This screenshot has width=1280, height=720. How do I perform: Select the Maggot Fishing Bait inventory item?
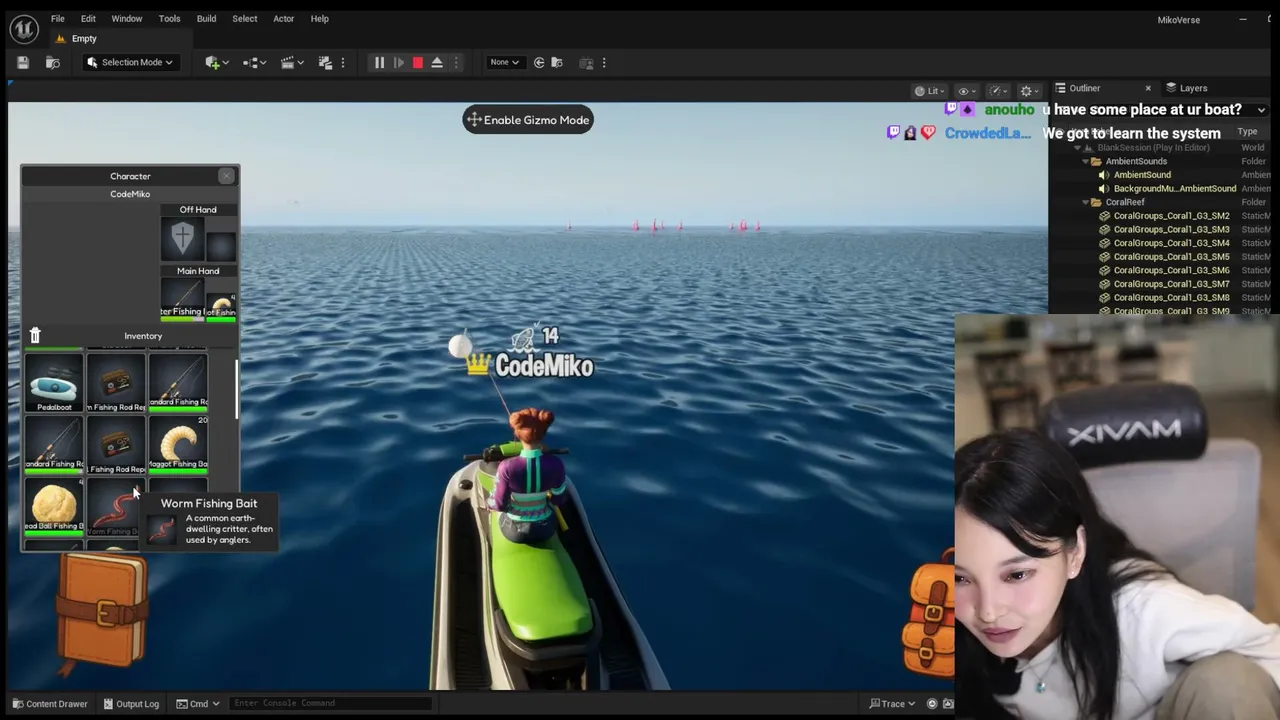pos(178,445)
